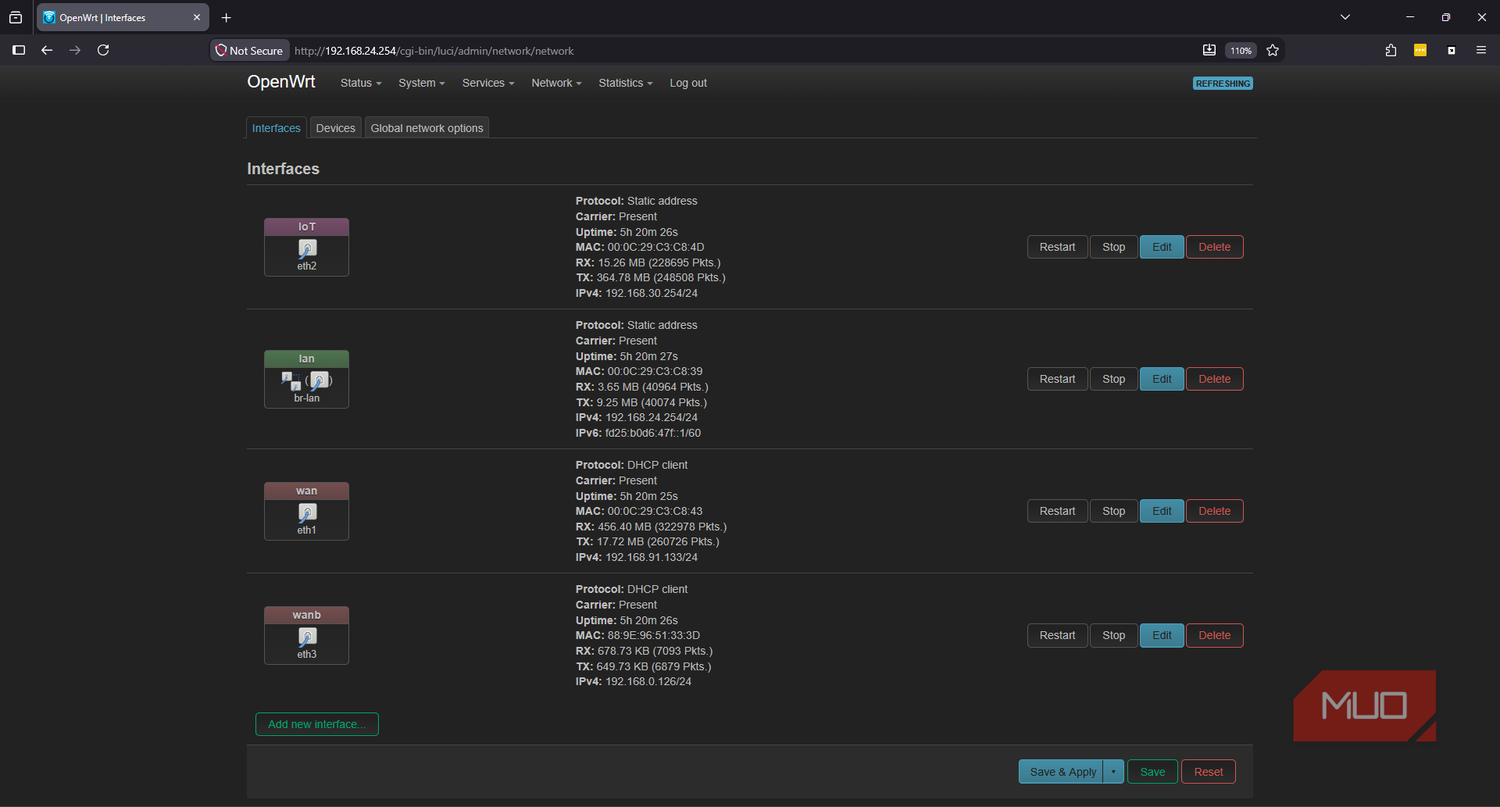Click the yellow extension icon in toolbar
1500x807 pixels.
click(x=1420, y=50)
